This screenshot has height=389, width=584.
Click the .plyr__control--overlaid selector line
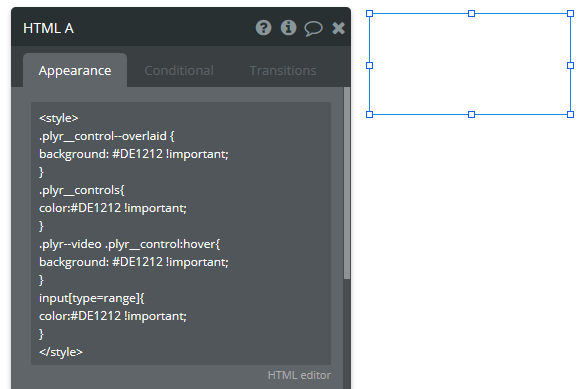coord(107,136)
